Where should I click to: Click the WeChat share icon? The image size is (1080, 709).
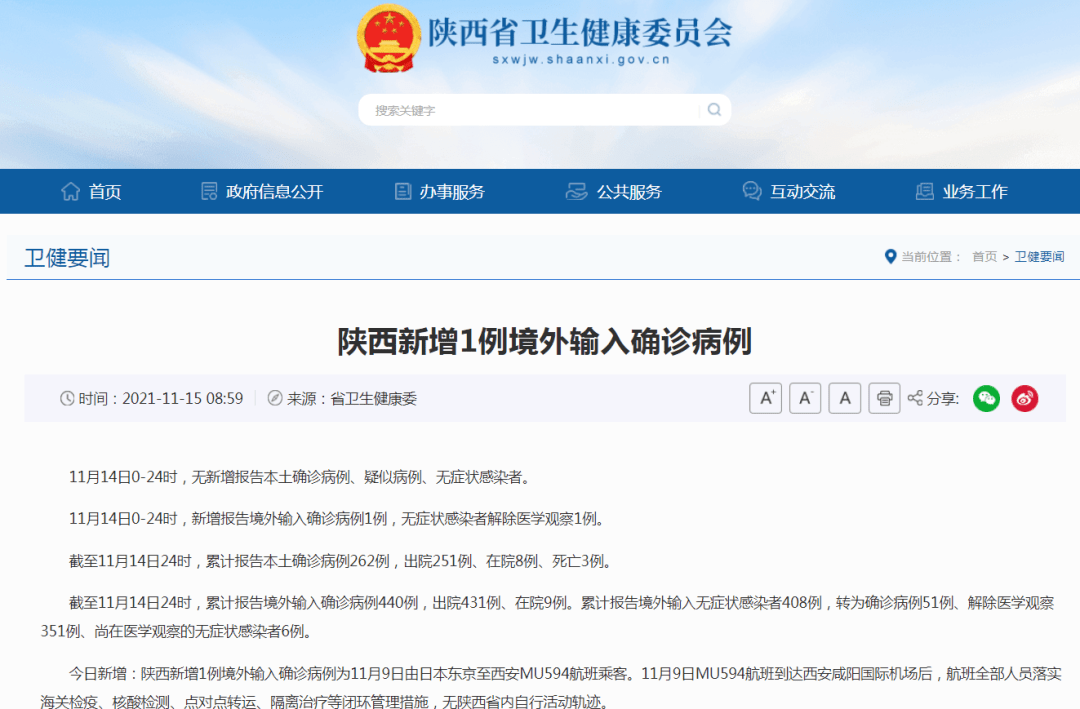coord(986,398)
